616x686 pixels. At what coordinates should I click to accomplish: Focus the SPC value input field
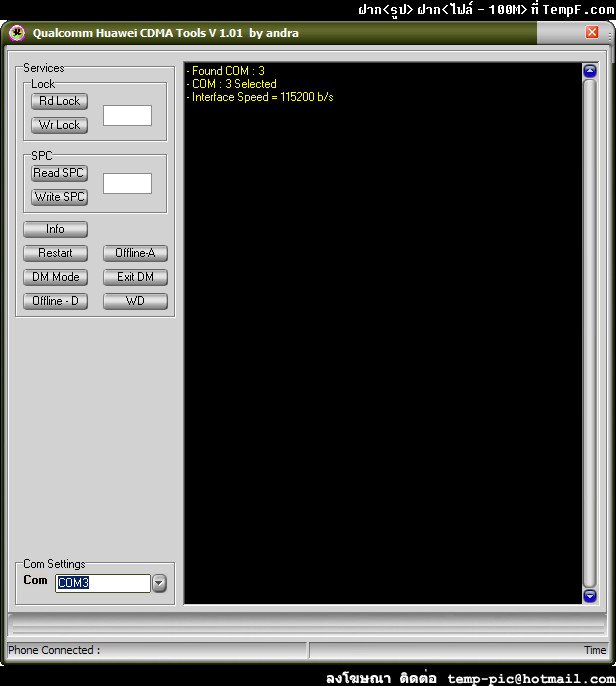coord(127,183)
